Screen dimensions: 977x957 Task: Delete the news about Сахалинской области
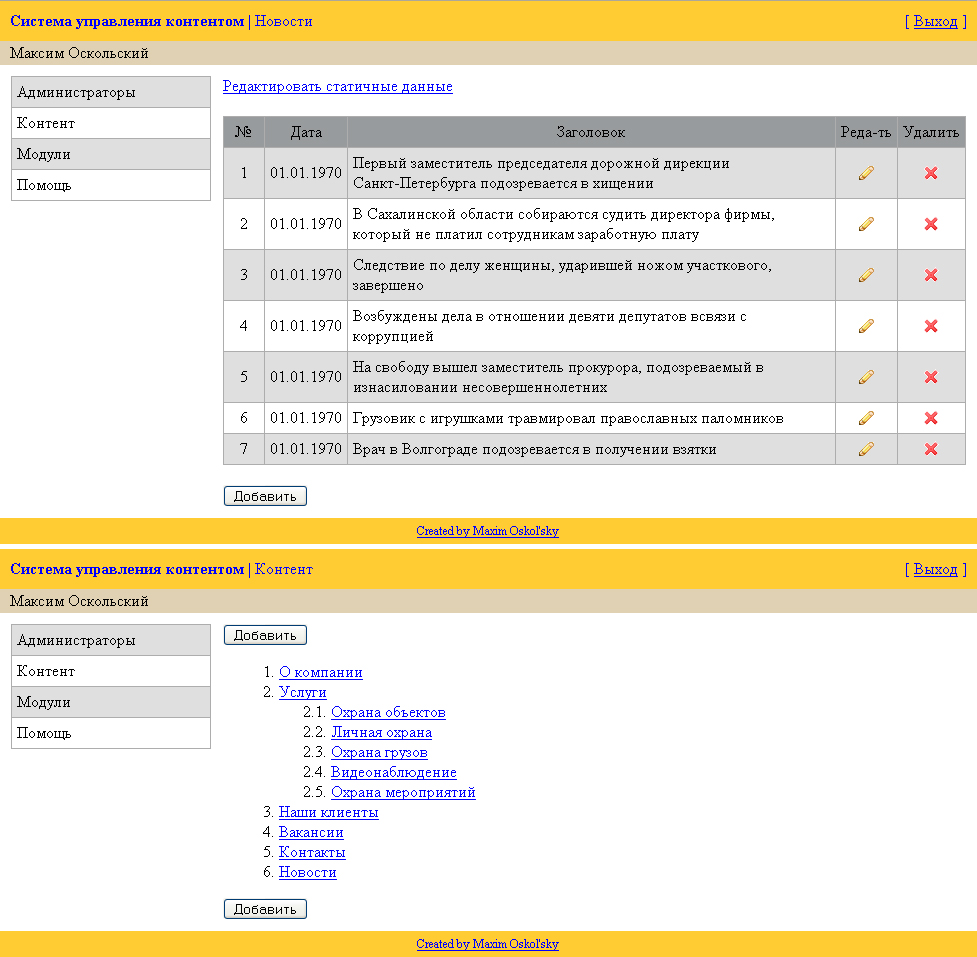click(x=930, y=224)
